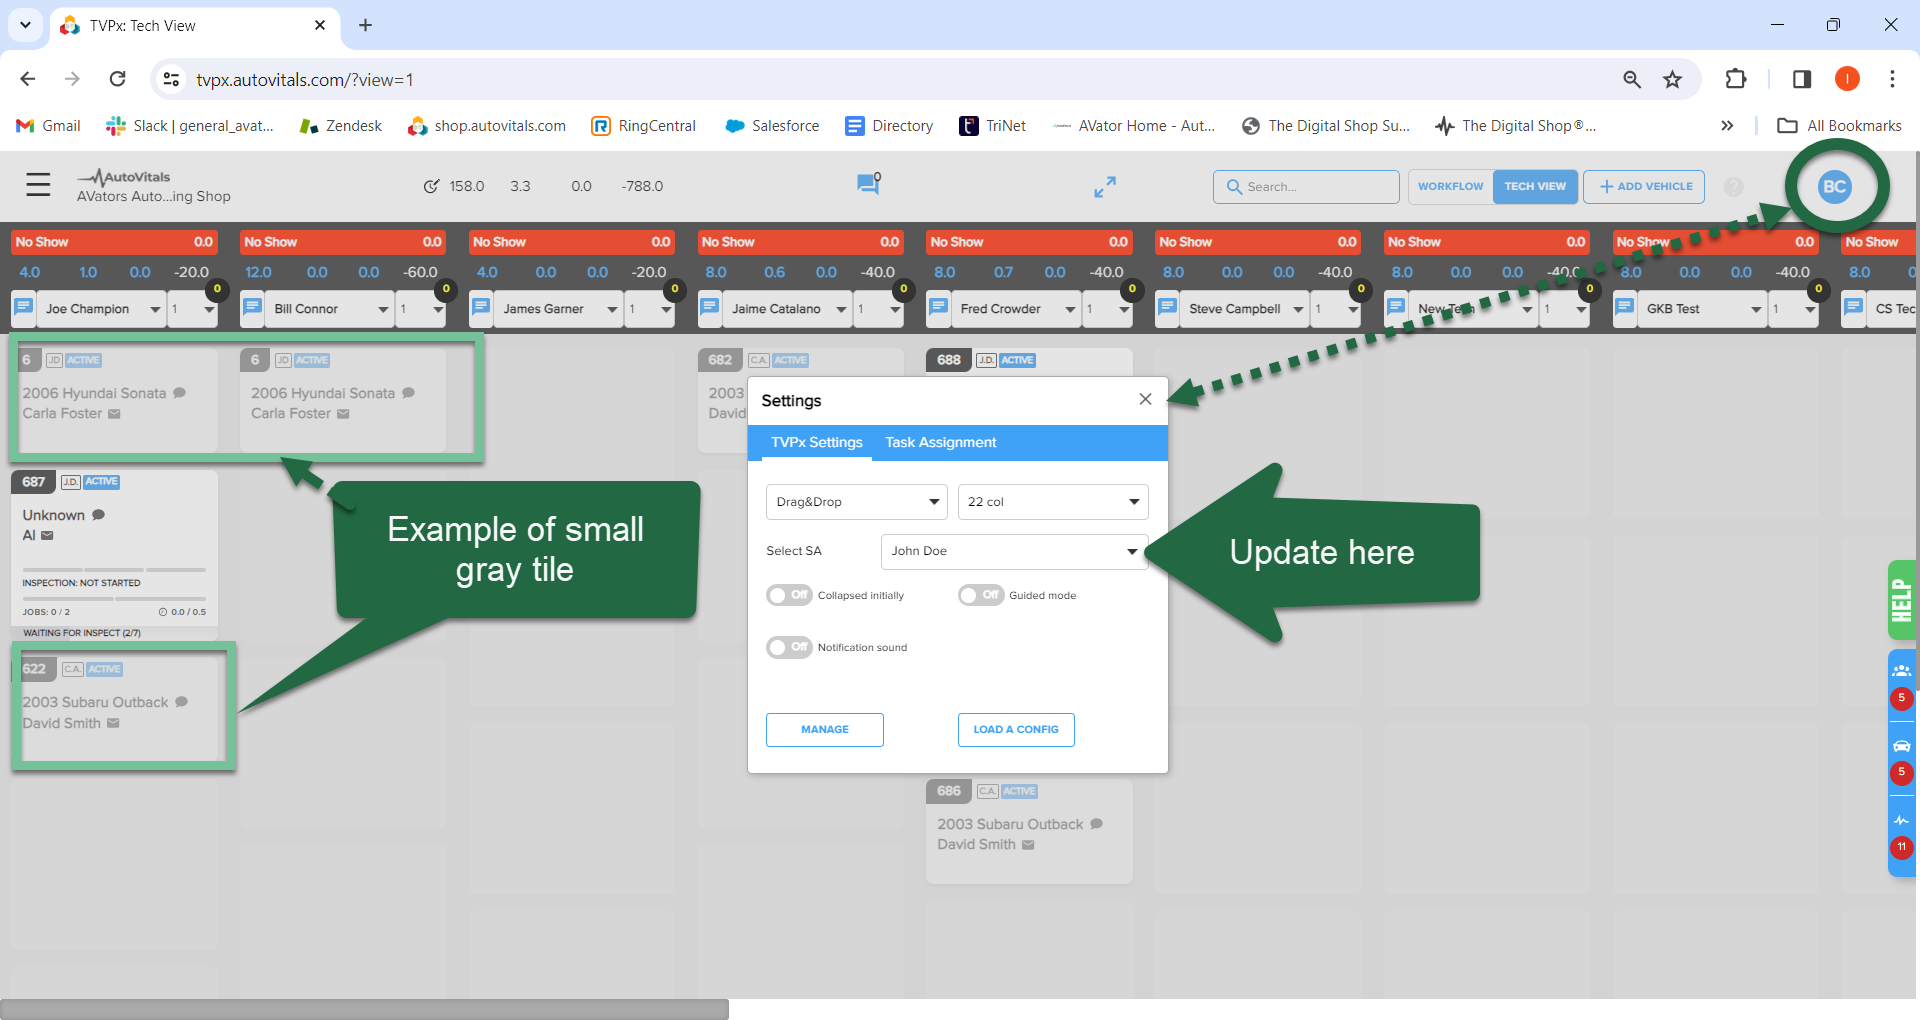Open the side panel vehicle icon
Viewport: 1920px width, 1020px height.
pyautogui.click(x=1901, y=746)
